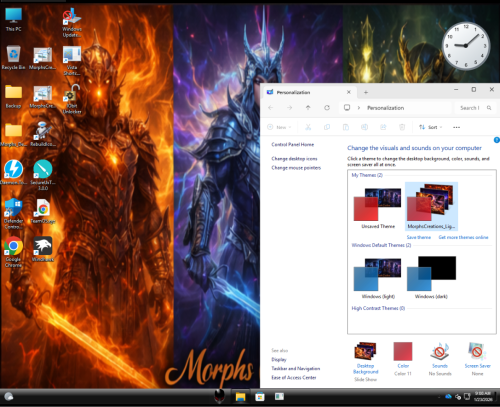The width and height of the screenshot is (500, 407).
Task: Click the Personalization address bar text
Action: pyautogui.click(x=385, y=108)
